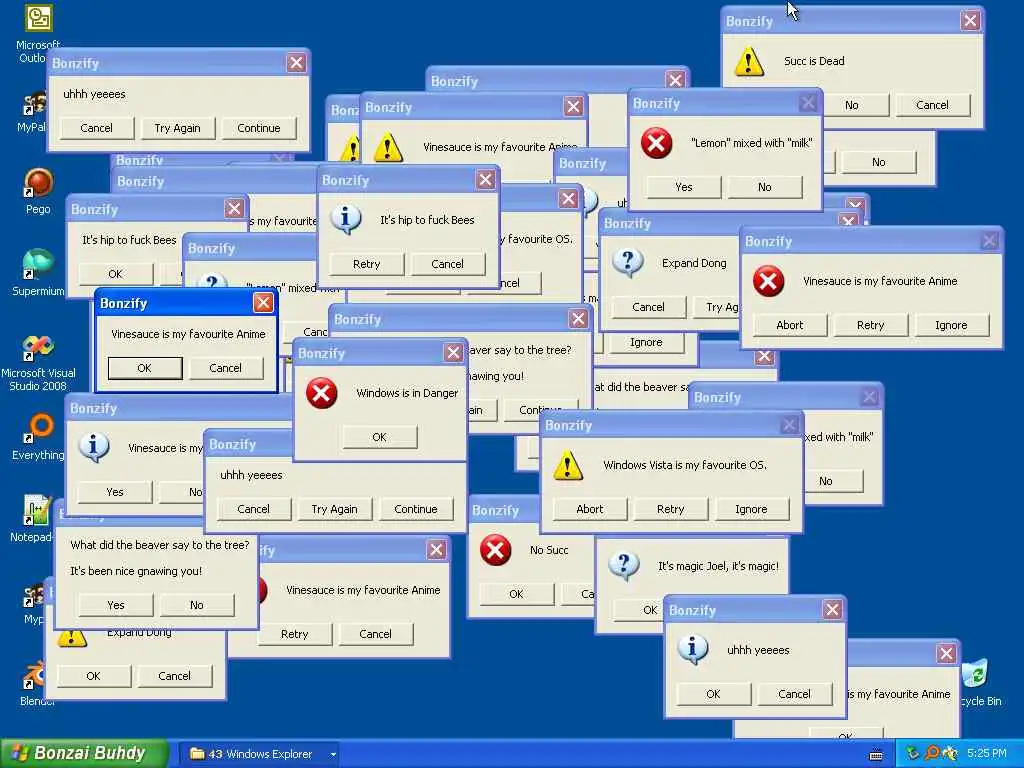
Task: Click OK in the No Succ dialog
Action: click(516, 594)
